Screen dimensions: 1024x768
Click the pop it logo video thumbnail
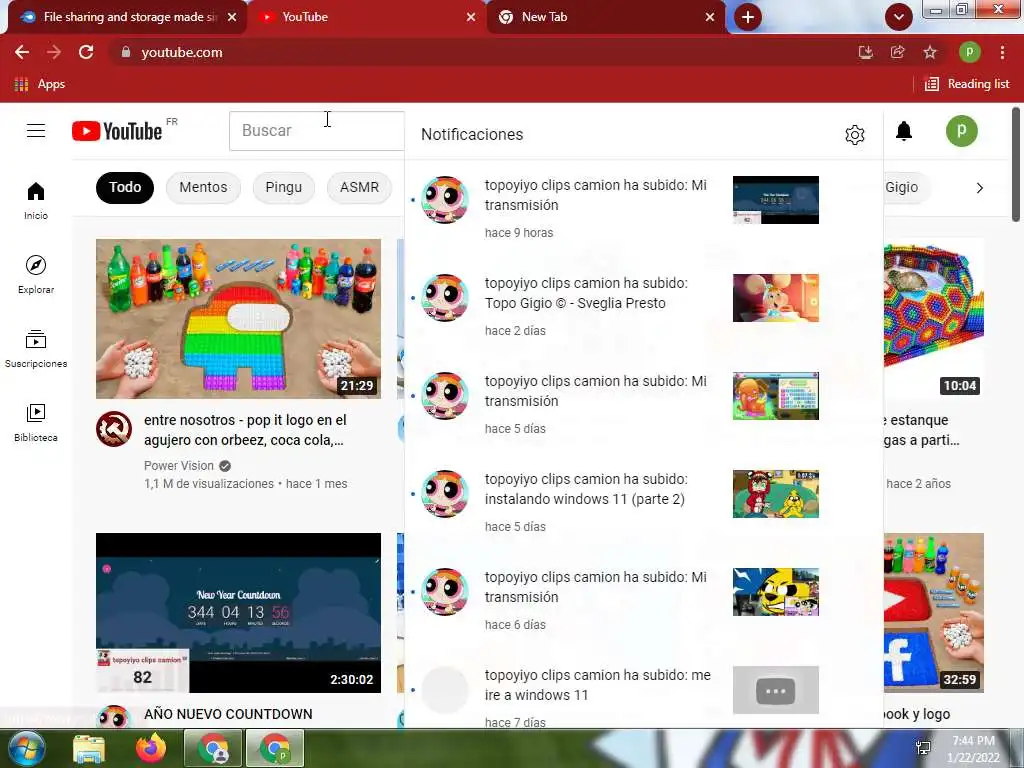(x=238, y=319)
